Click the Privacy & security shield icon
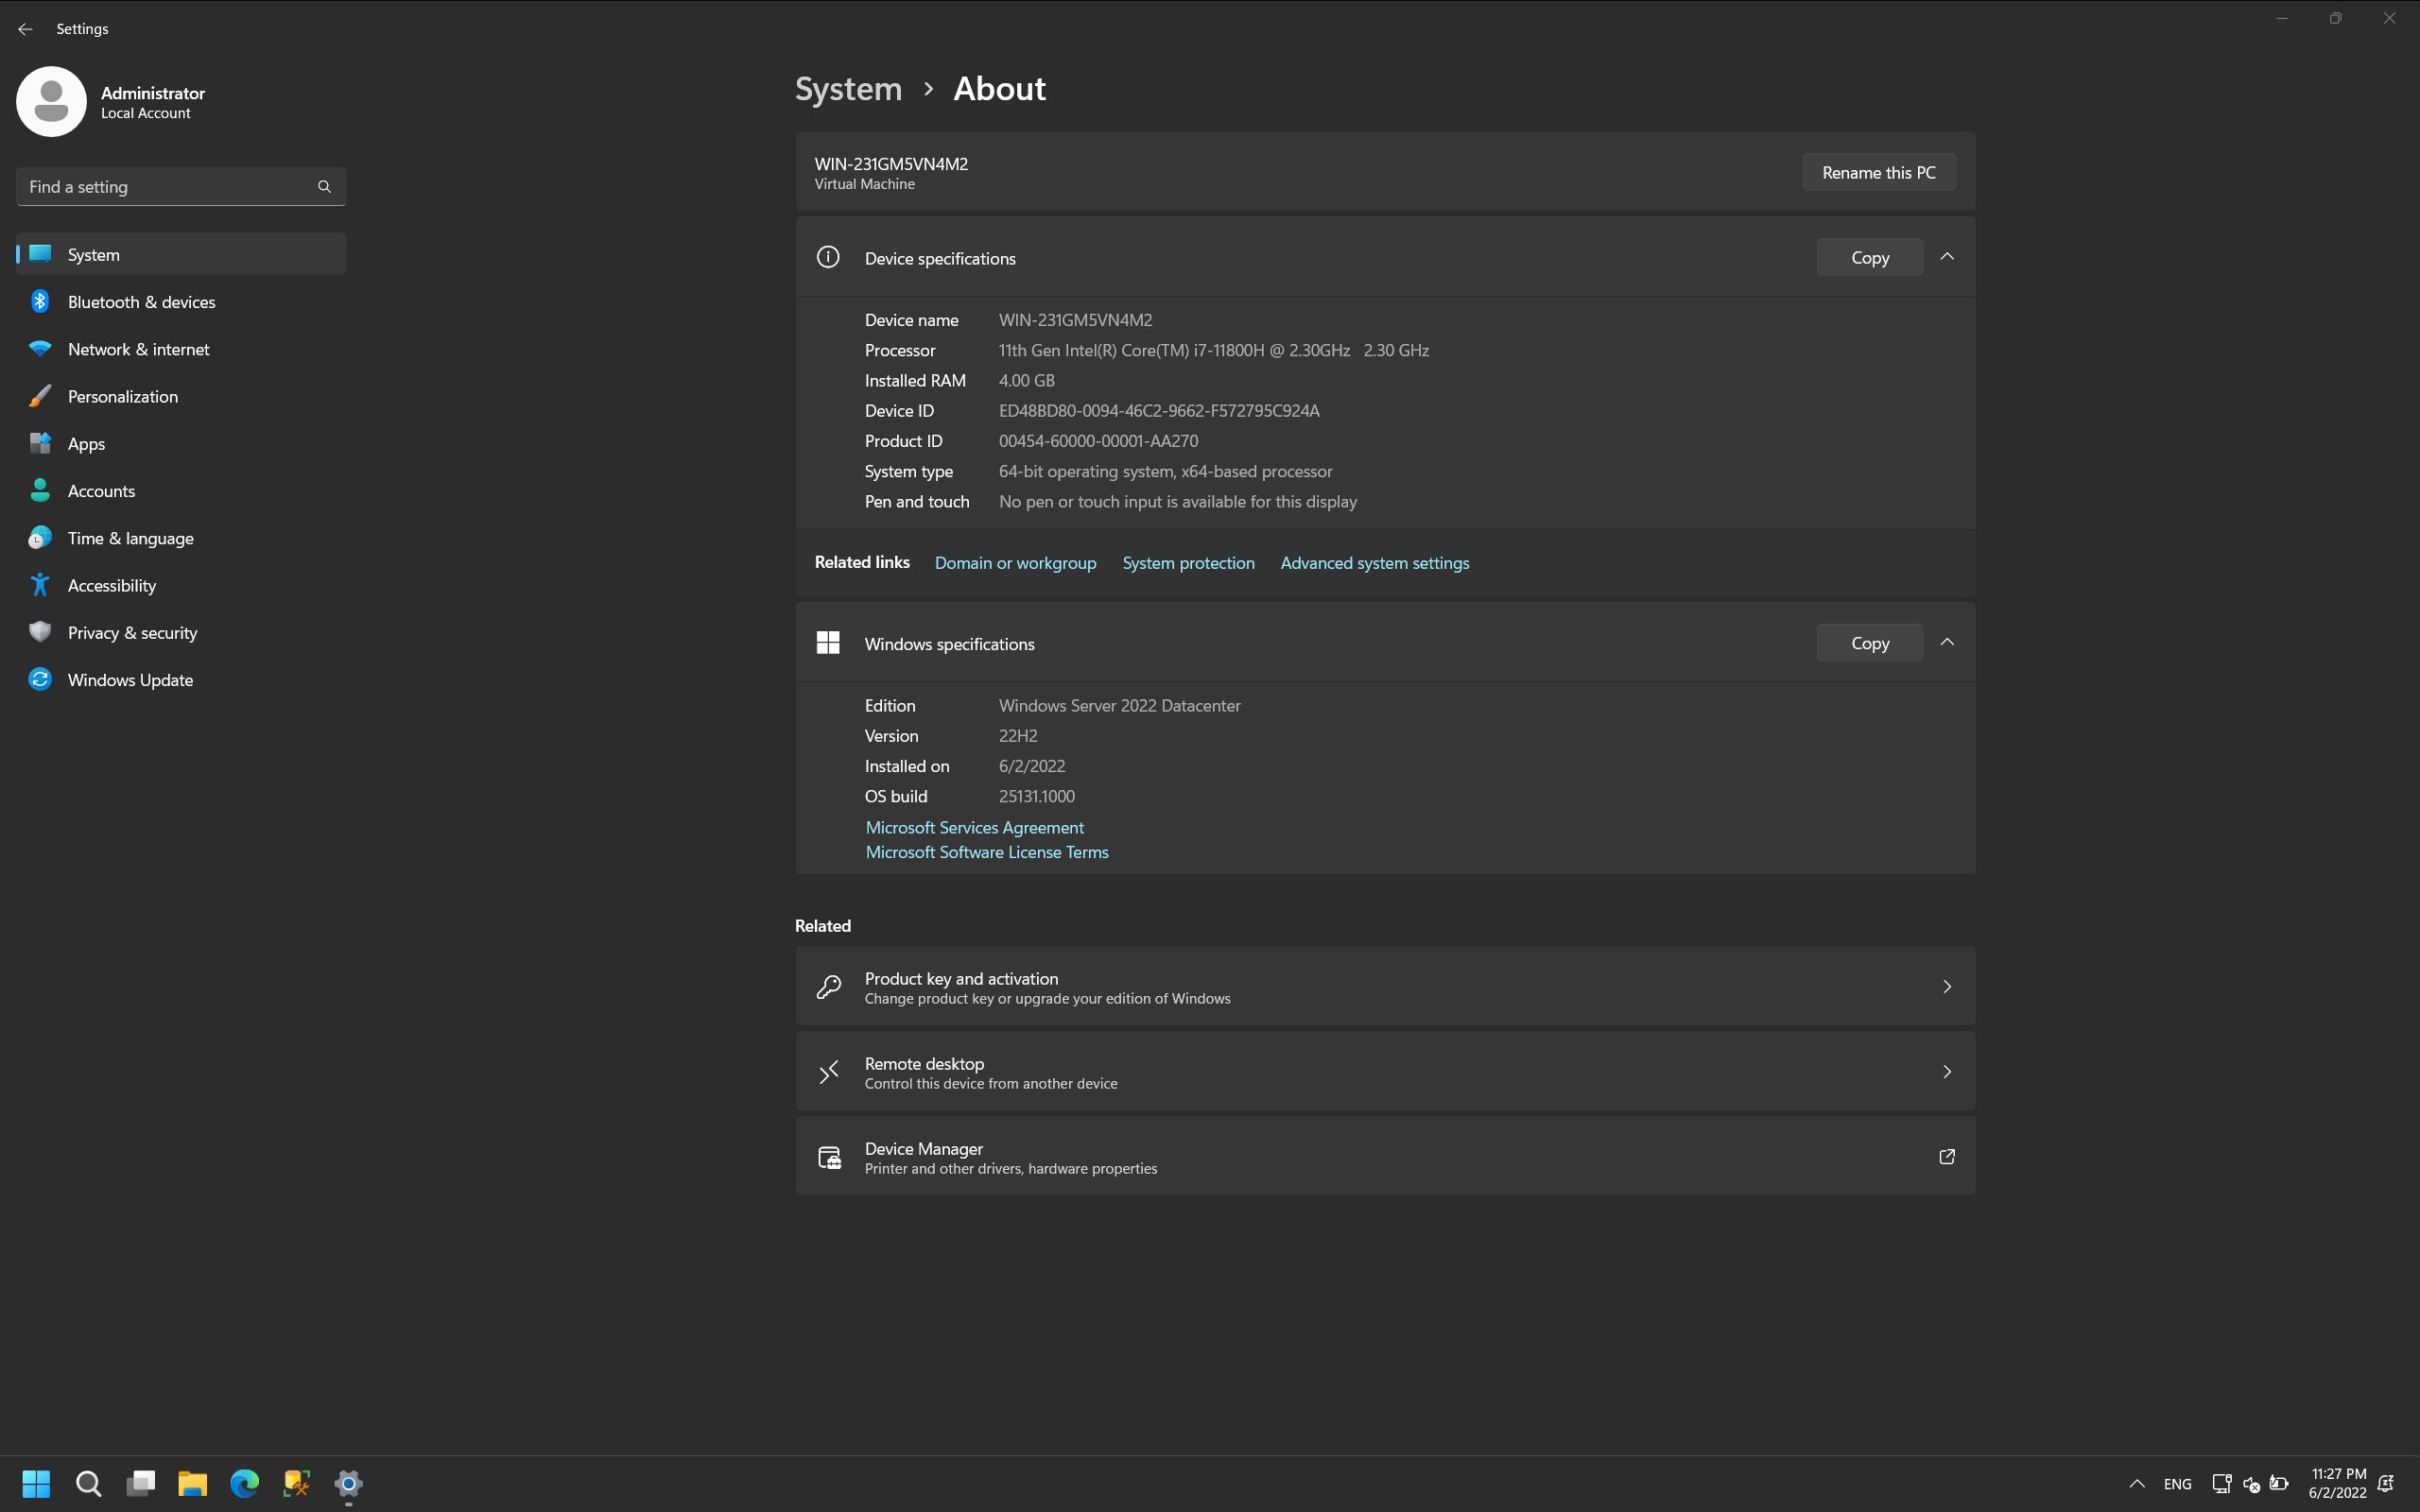 coord(39,632)
